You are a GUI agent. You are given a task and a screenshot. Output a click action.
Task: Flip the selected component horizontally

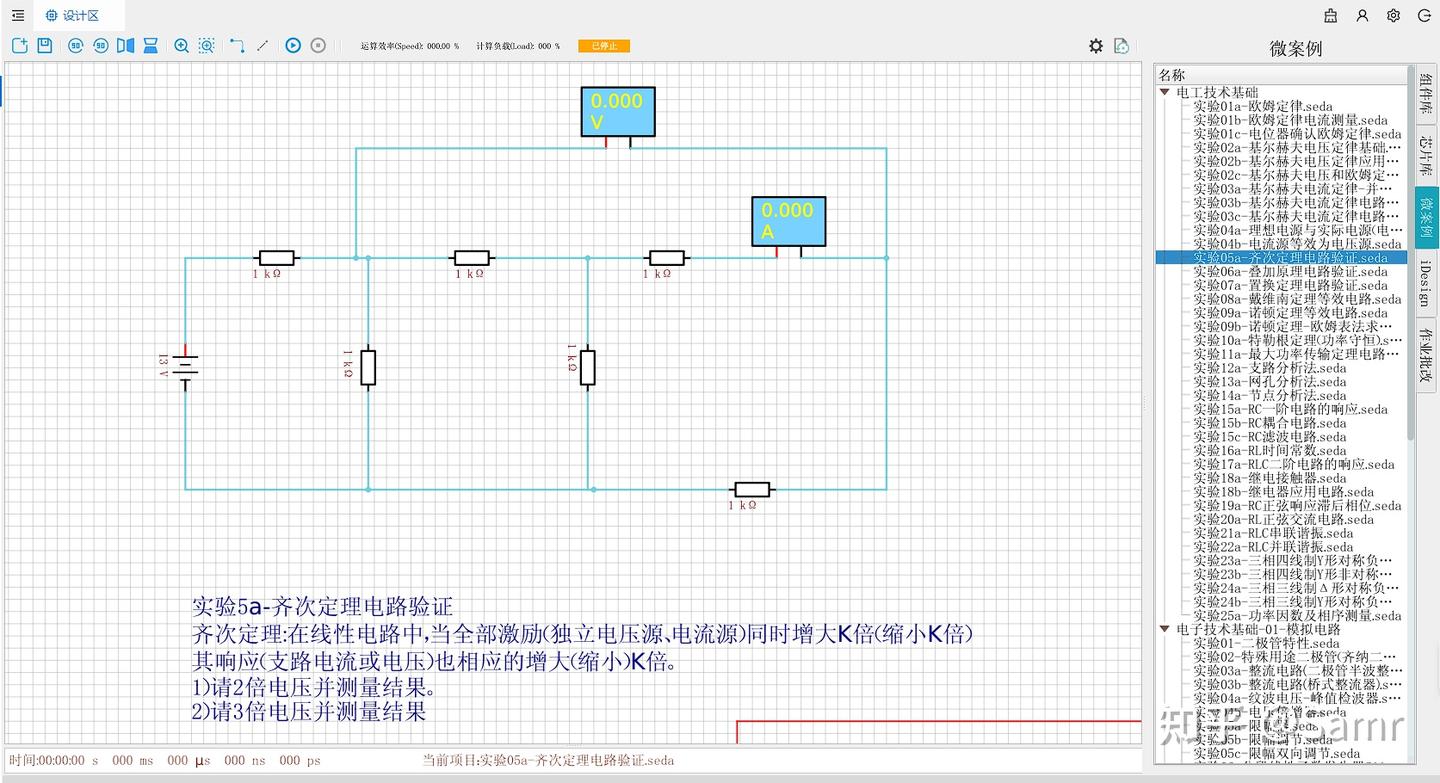[x=125, y=45]
